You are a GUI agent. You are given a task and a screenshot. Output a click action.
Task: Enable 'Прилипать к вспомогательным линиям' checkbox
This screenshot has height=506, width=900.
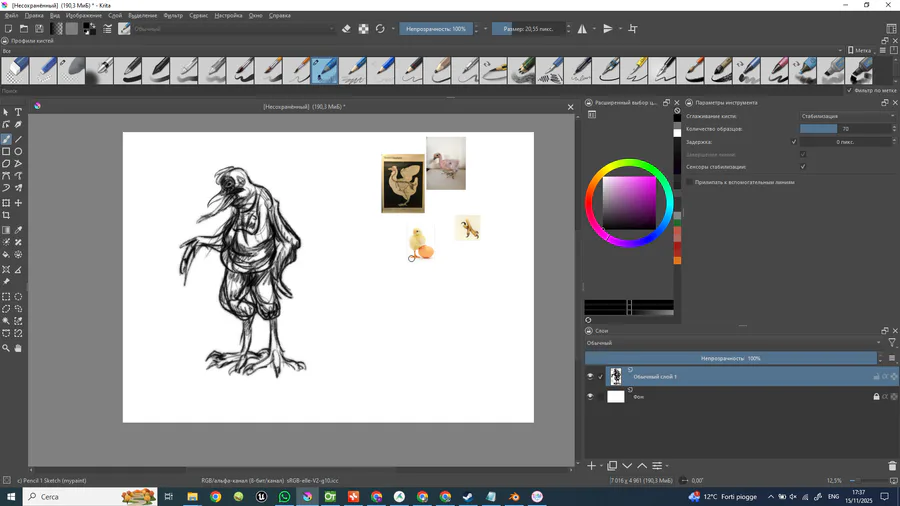point(689,182)
